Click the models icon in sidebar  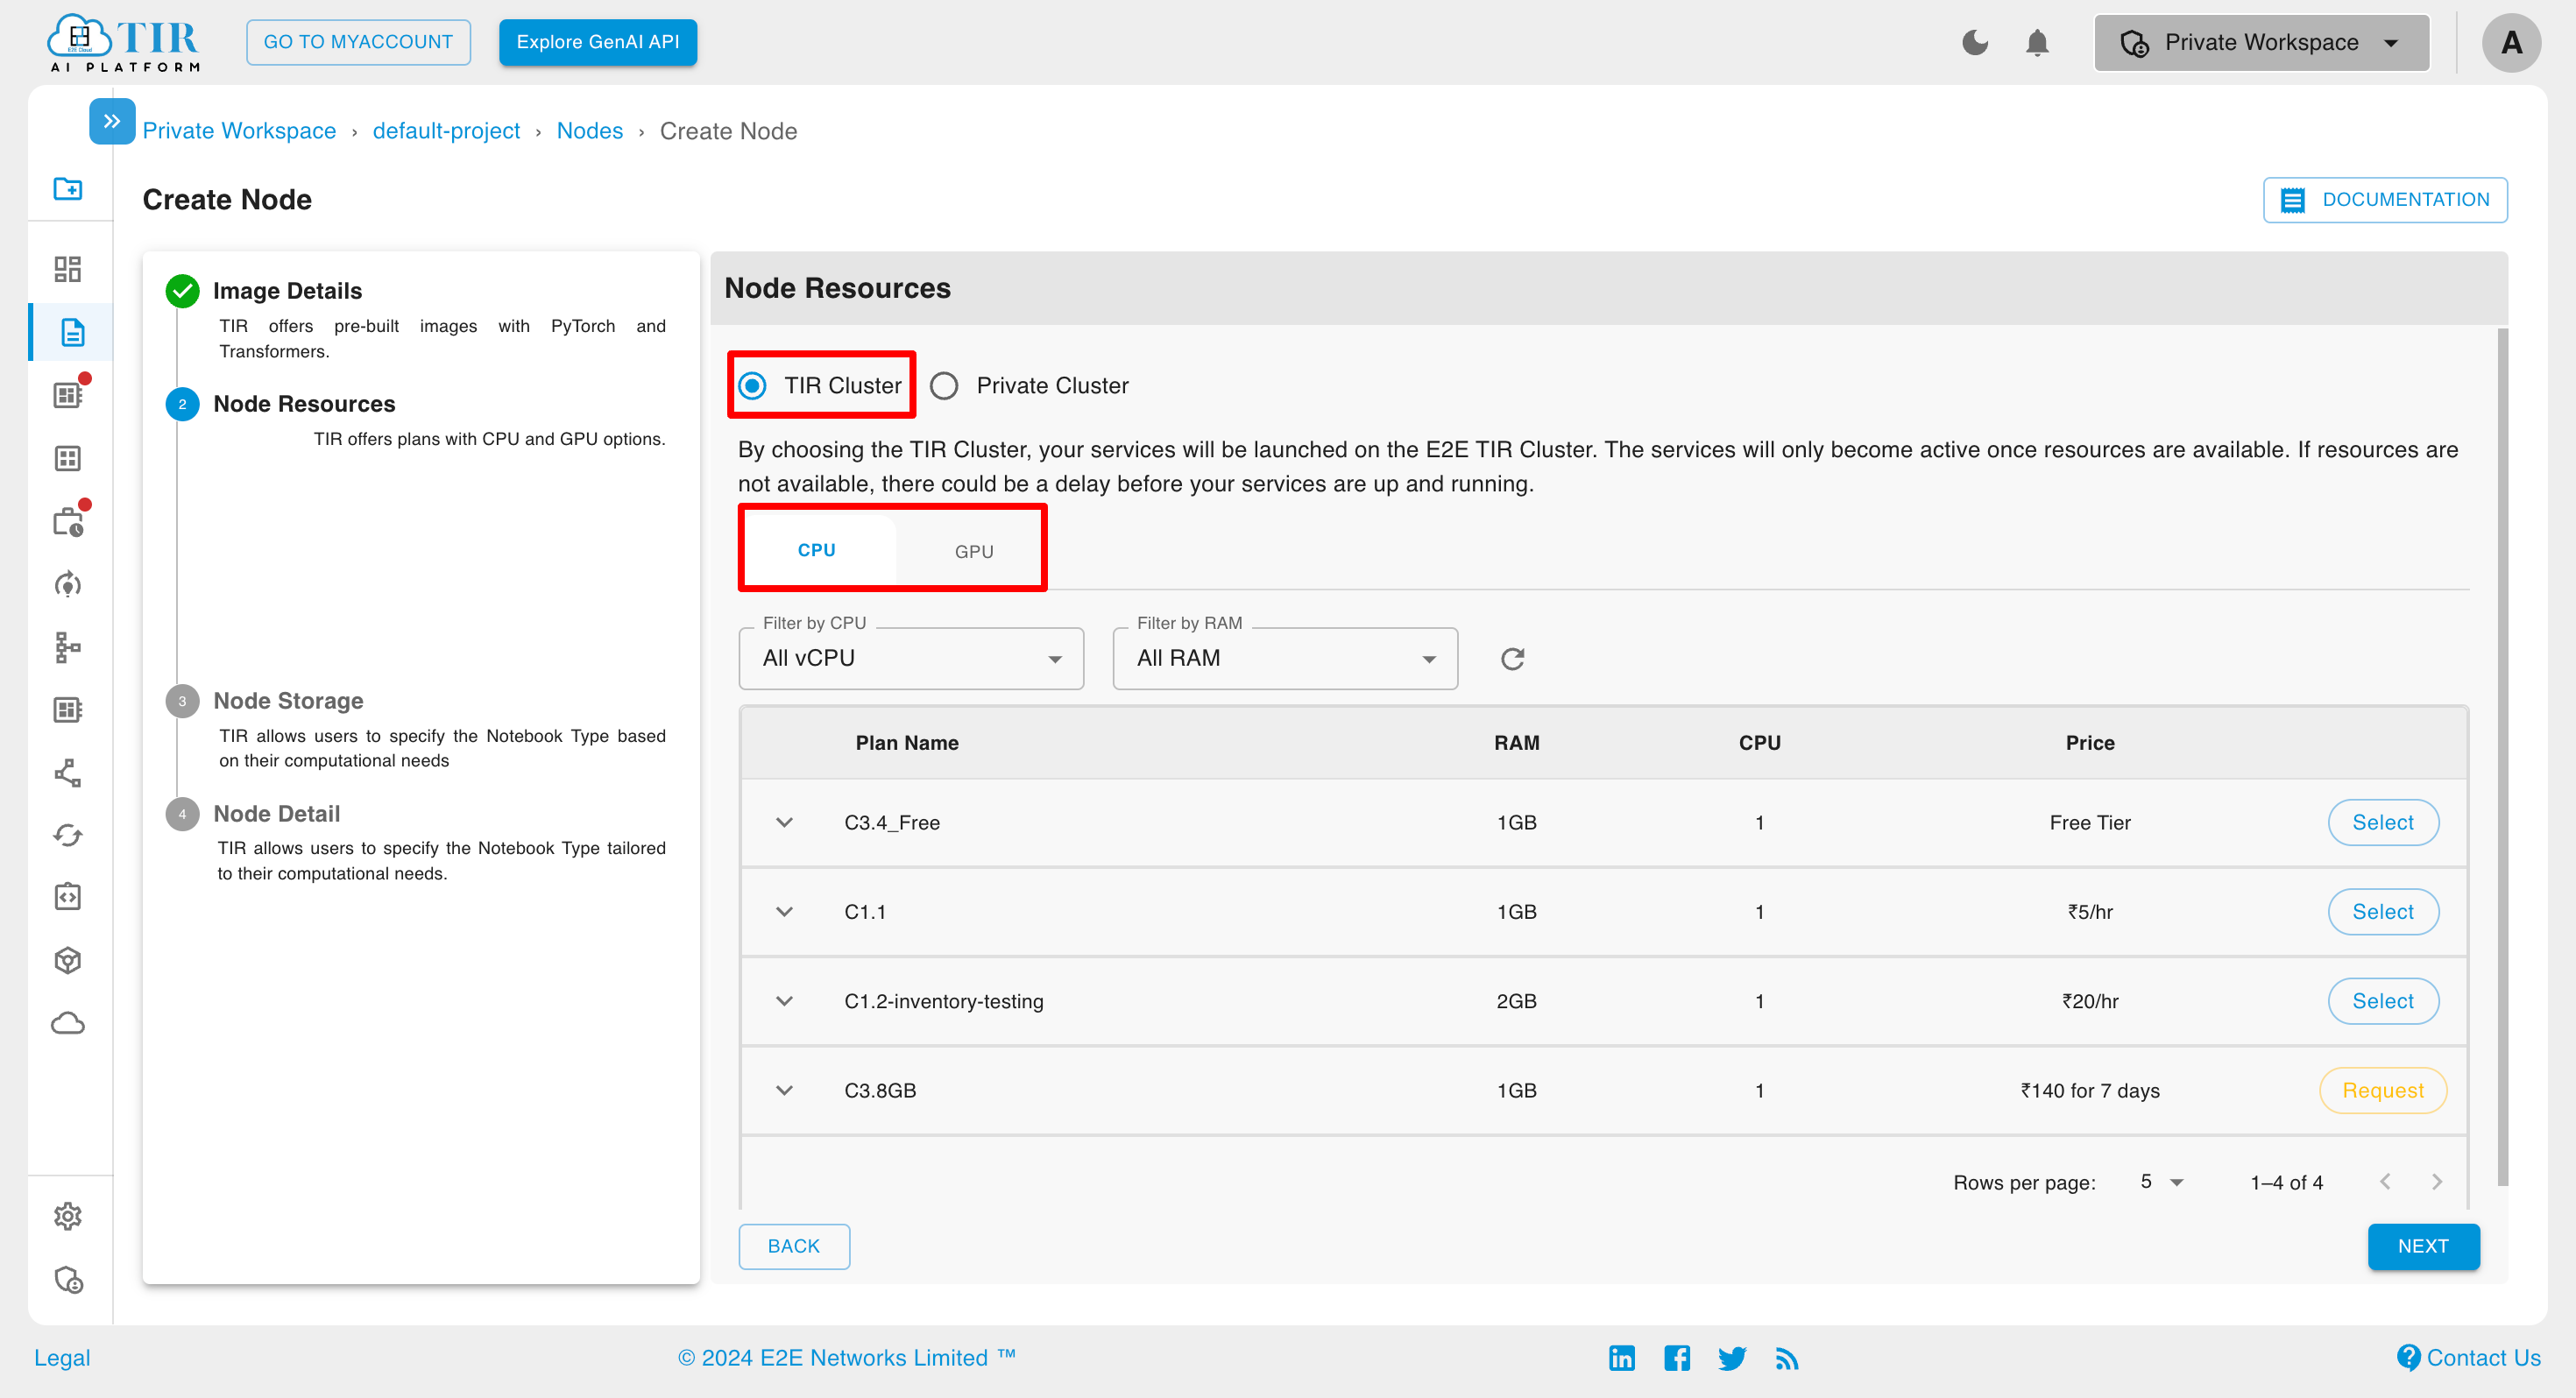pyautogui.click(x=69, y=957)
